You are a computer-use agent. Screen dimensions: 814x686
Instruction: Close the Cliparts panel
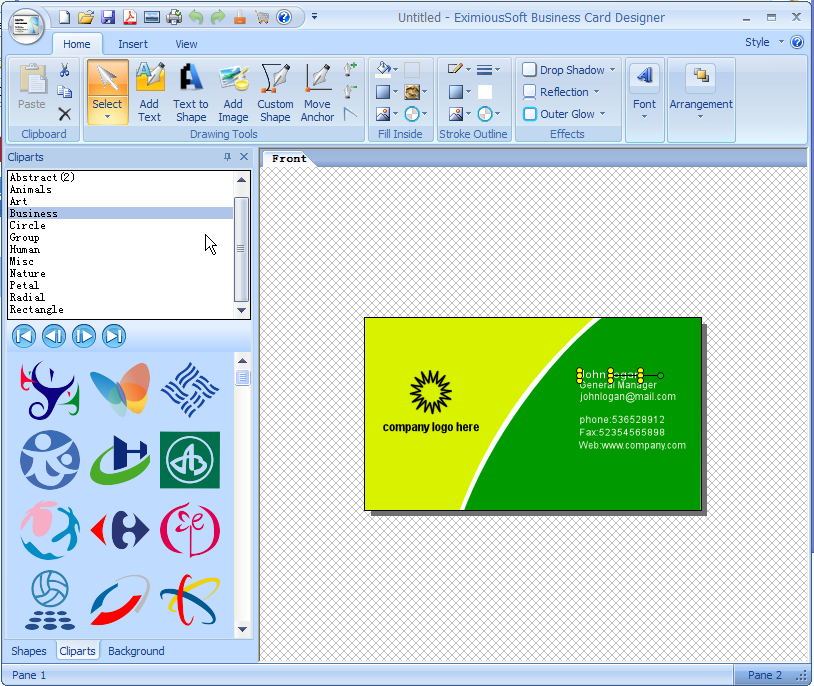pos(244,157)
